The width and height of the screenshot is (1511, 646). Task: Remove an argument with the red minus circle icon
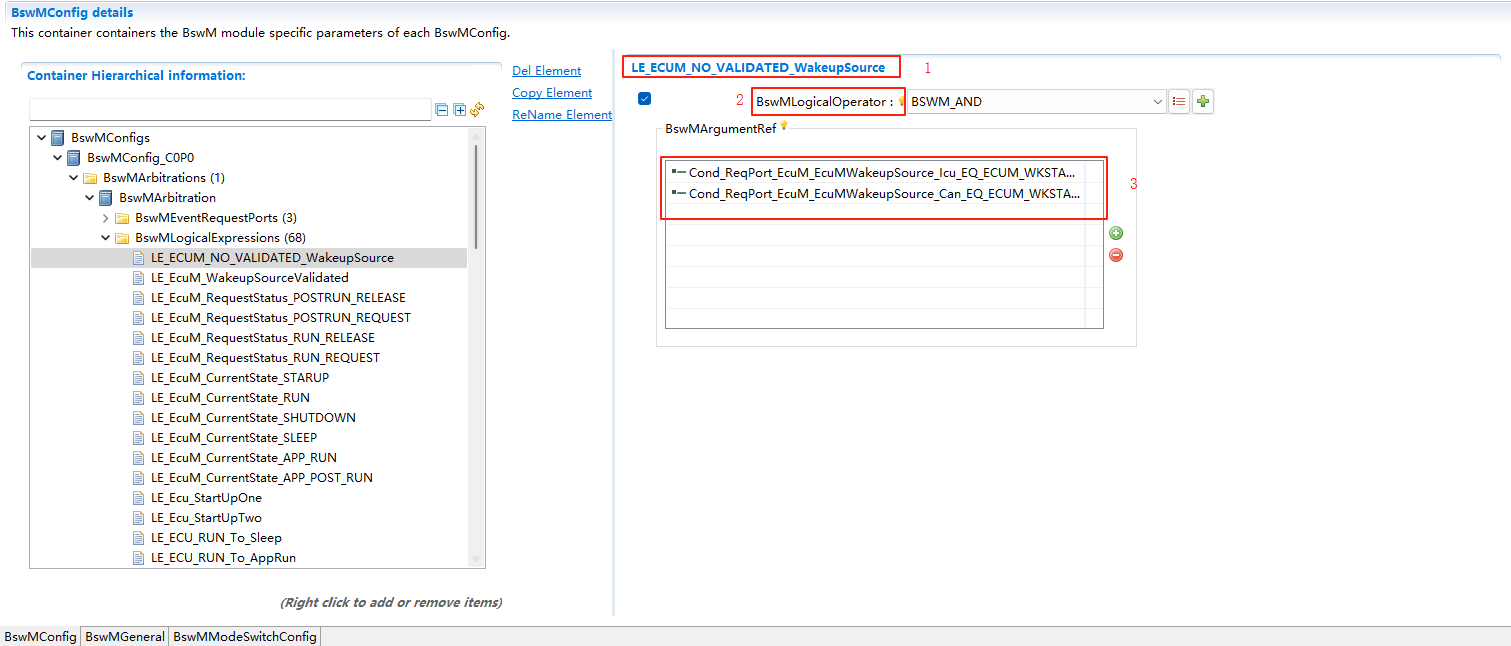[x=1116, y=255]
